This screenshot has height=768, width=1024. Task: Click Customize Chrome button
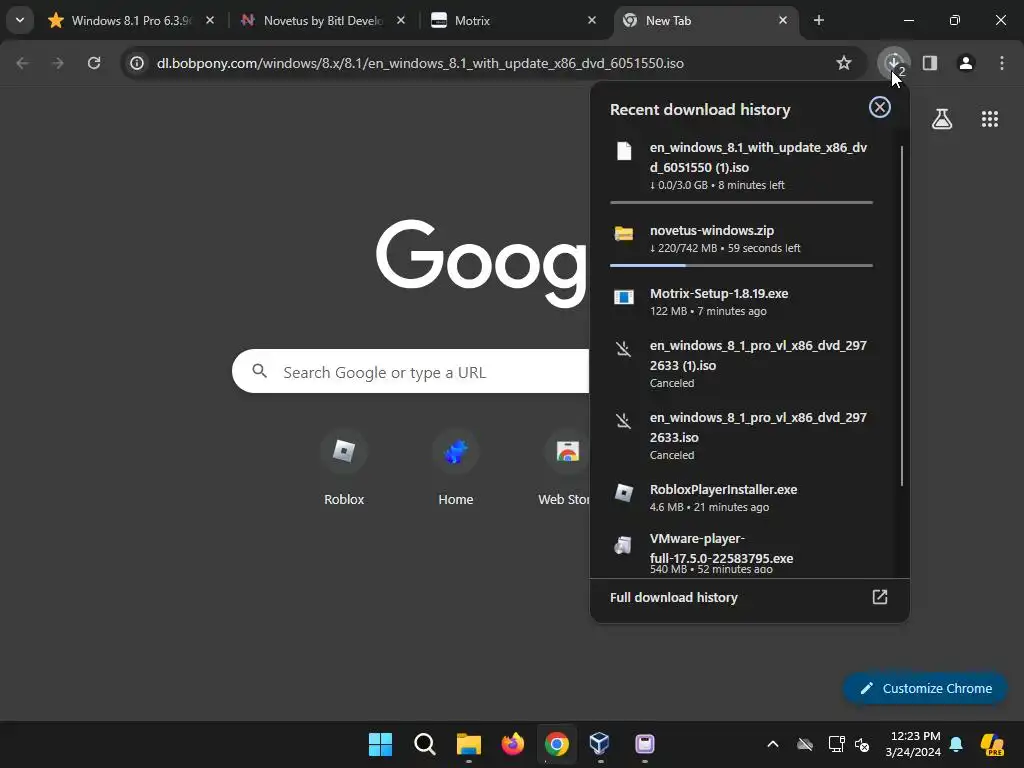click(x=925, y=688)
